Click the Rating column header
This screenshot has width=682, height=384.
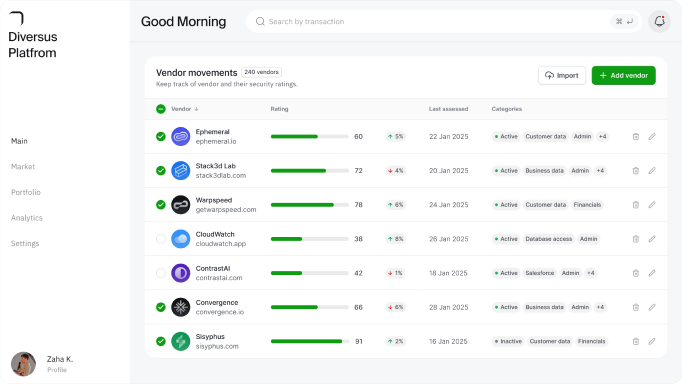coord(279,109)
